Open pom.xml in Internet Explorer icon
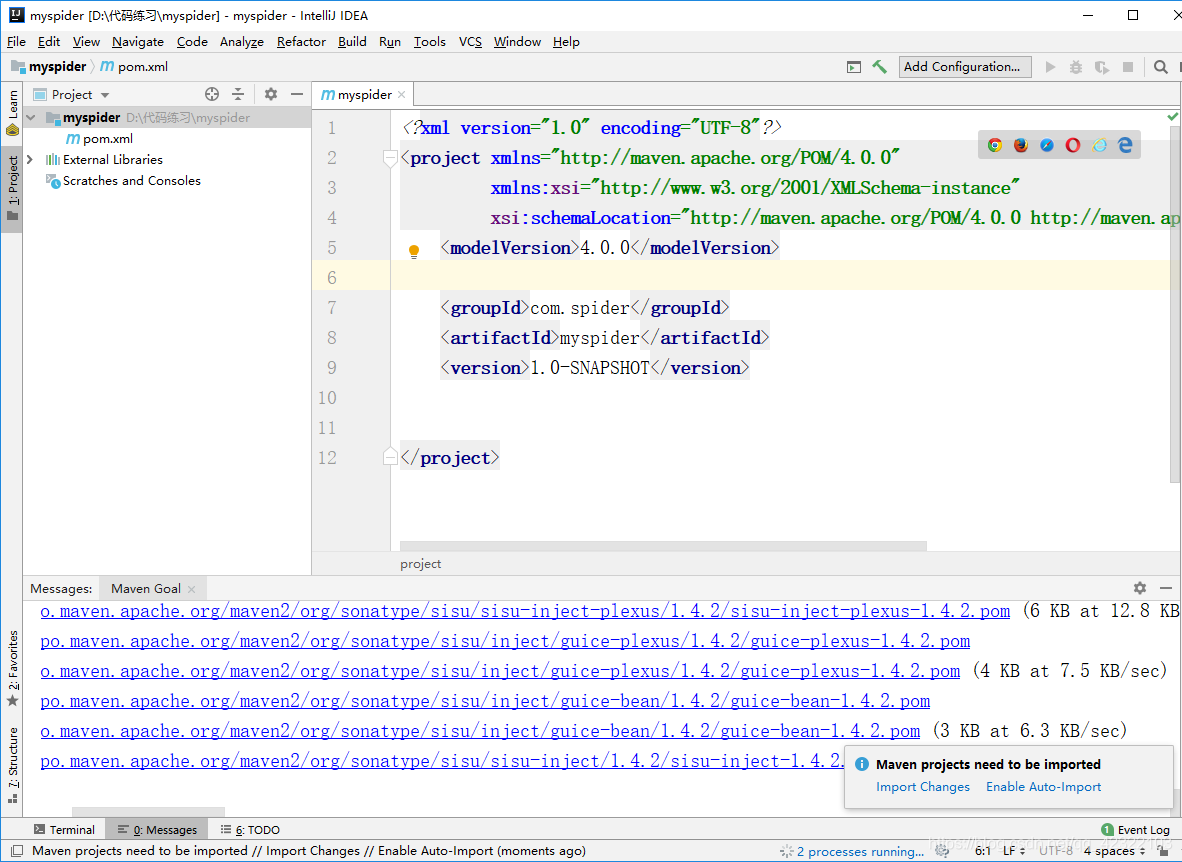This screenshot has width=1182, height=862. coord(1100,145)
